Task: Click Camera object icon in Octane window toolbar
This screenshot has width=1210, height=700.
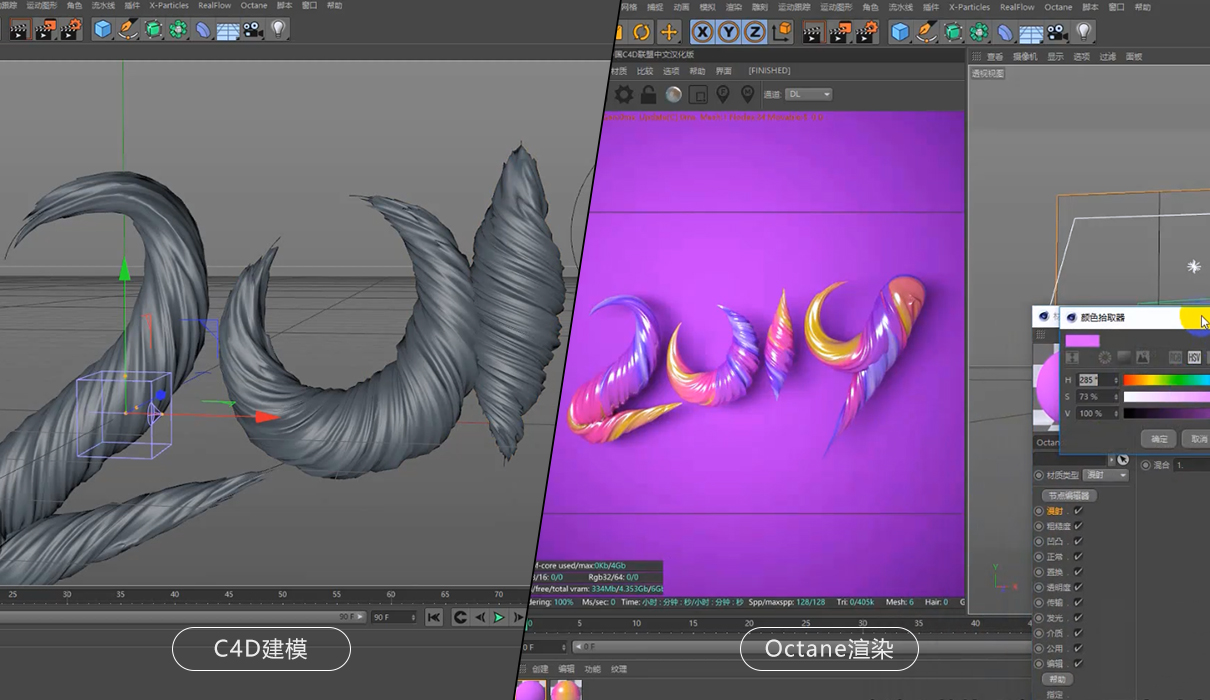Action: [1057, 32]
